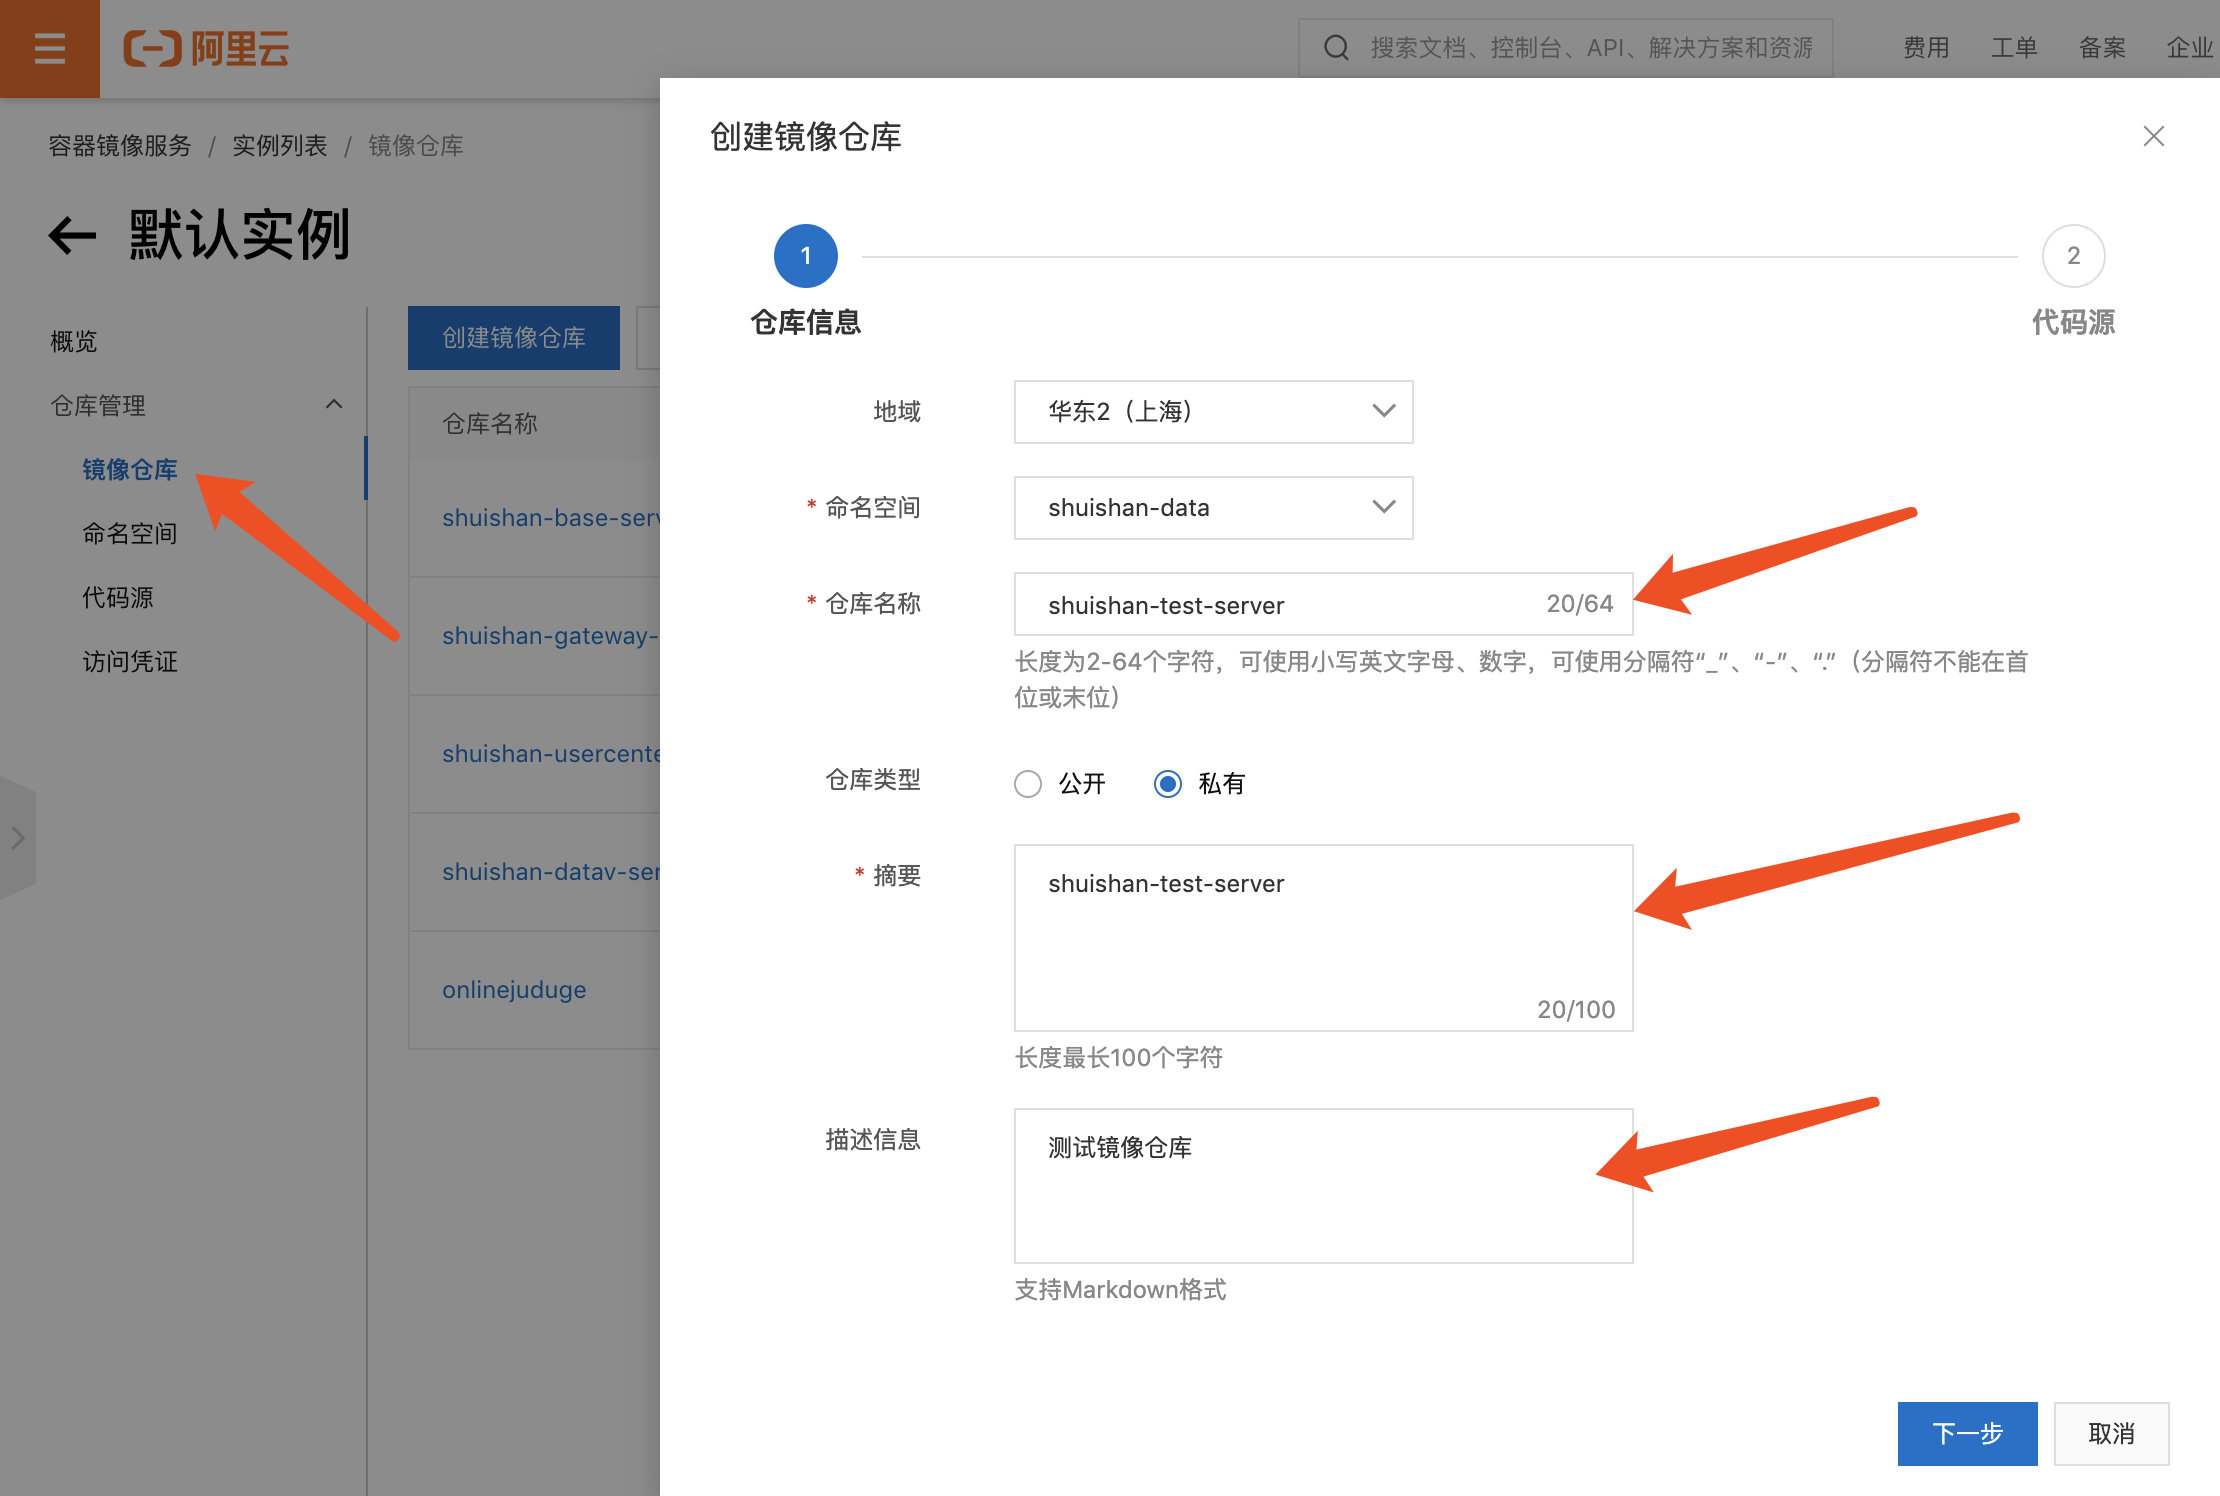
Task: Go to 实例列表 breadcrumb
Action: pyautogui.click(x=280, y=146)
